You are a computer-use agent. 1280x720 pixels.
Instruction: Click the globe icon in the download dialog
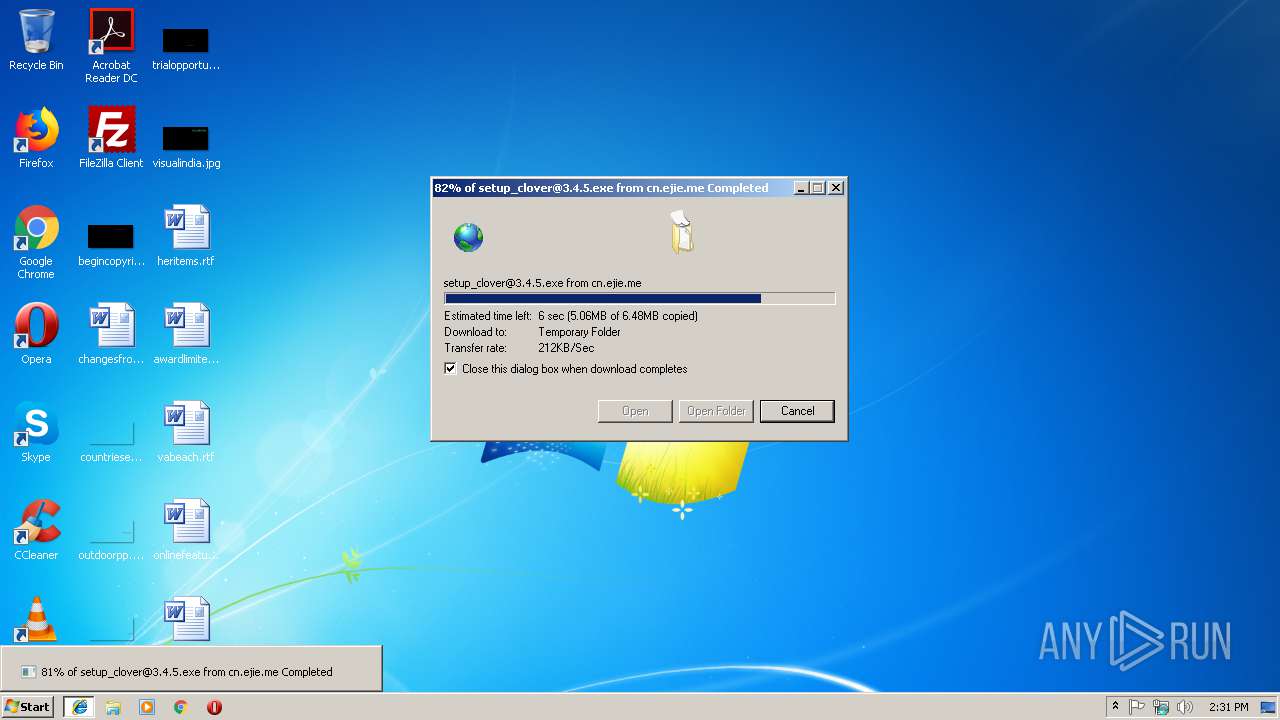[468, 237]
